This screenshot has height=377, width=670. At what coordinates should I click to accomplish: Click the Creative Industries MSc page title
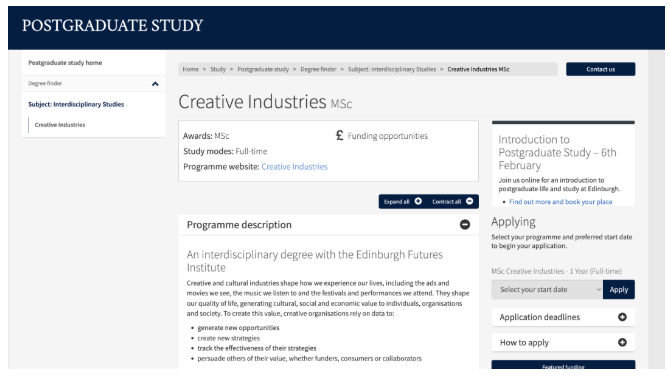point(265,102)
